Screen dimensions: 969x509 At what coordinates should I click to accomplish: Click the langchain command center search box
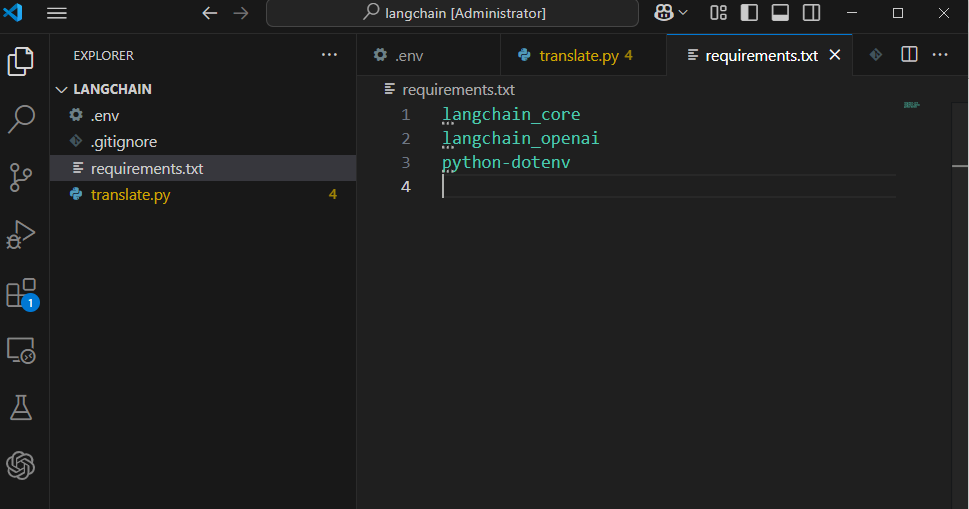click(x=452, y=13)
